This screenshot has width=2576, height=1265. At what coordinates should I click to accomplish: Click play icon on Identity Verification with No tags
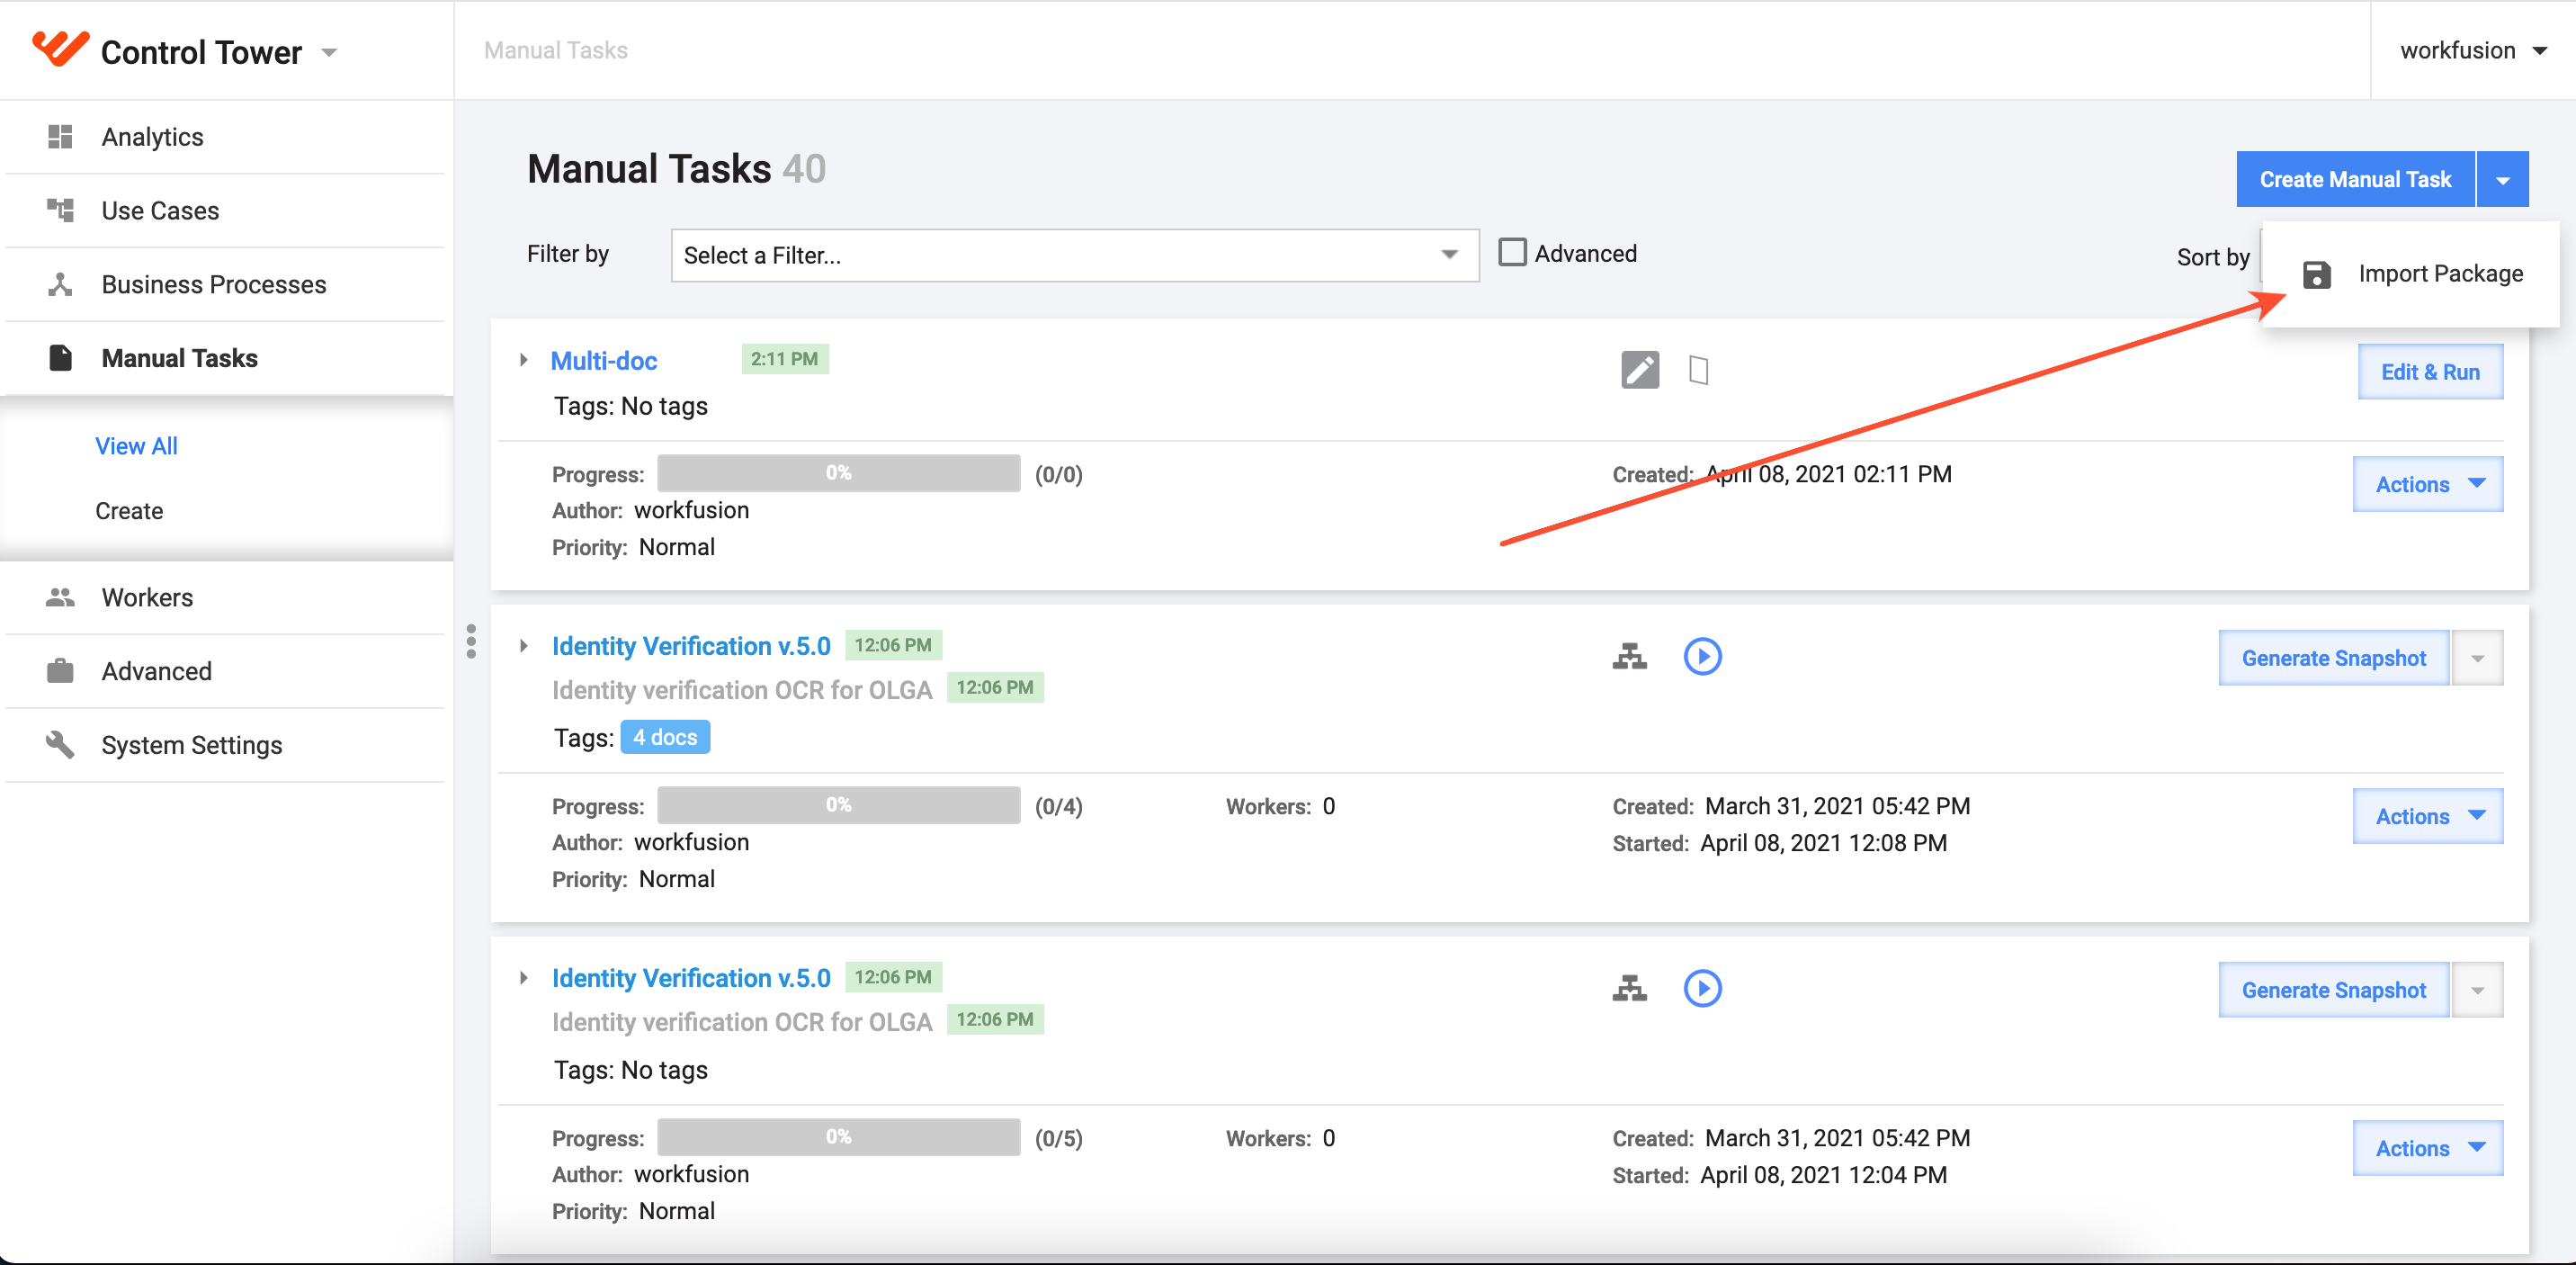click(1702, 988)
